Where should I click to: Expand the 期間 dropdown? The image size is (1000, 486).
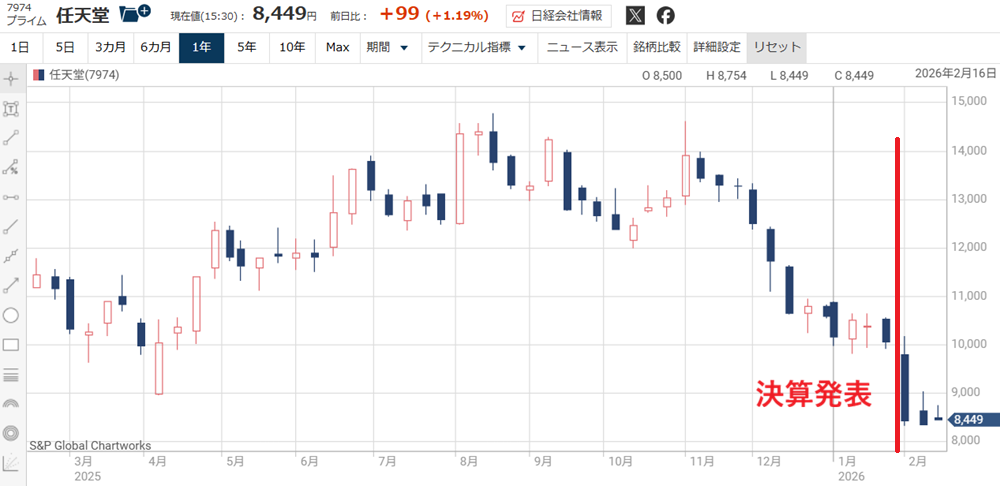[387, 47]
